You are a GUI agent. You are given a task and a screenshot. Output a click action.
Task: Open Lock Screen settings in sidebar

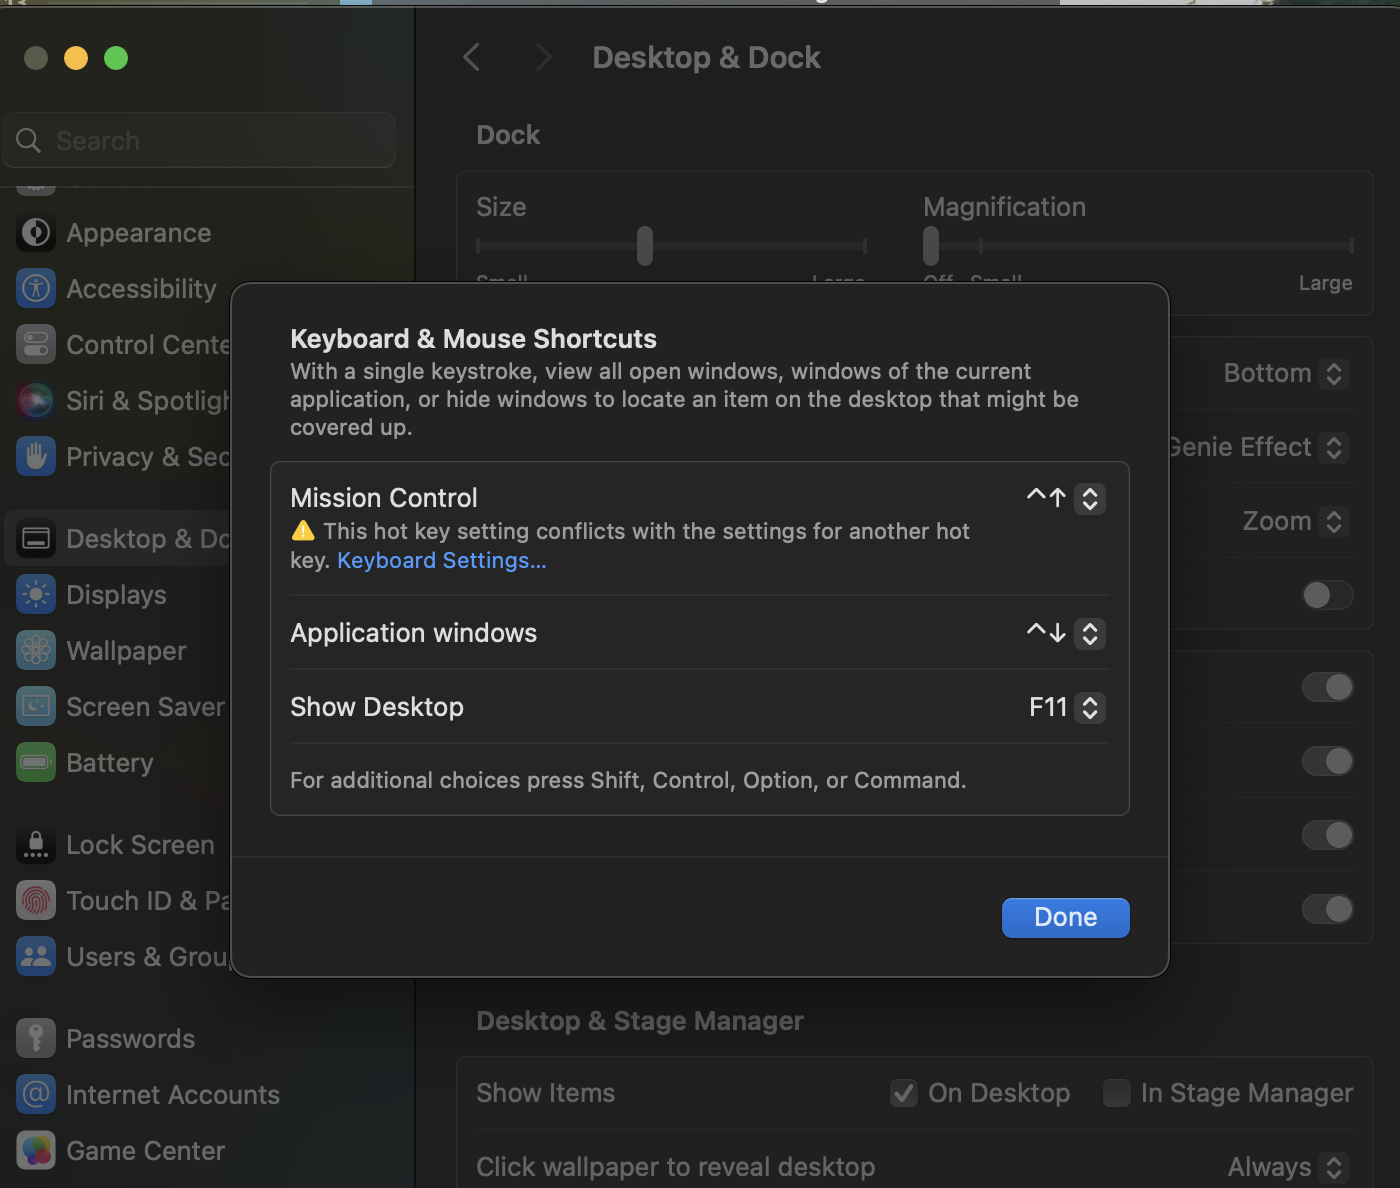click(x=140, y=845)
